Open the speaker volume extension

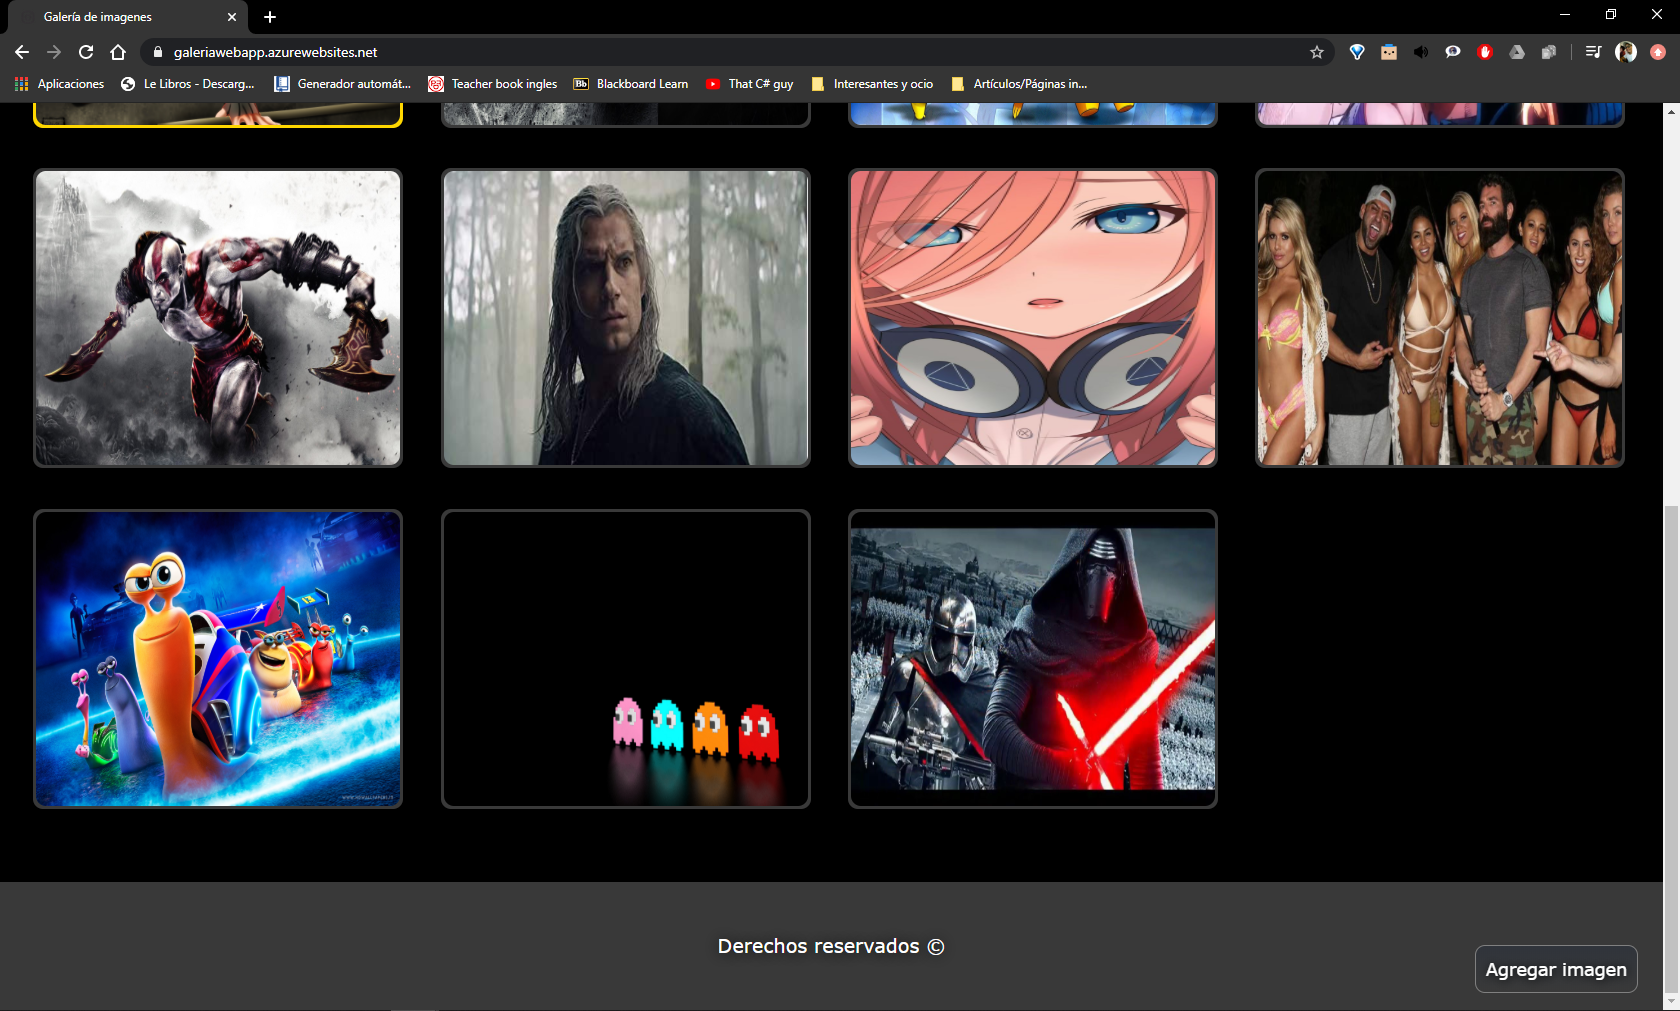(x=1421, y=52)
